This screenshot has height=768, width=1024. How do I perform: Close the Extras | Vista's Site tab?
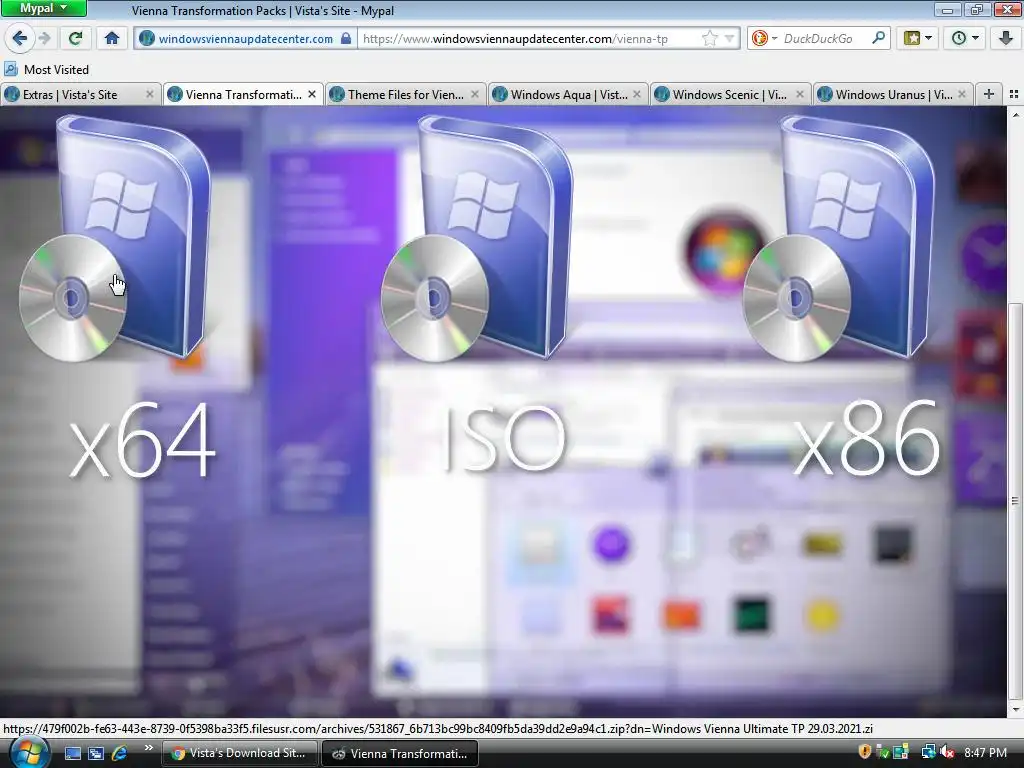(x=150, y=95)
